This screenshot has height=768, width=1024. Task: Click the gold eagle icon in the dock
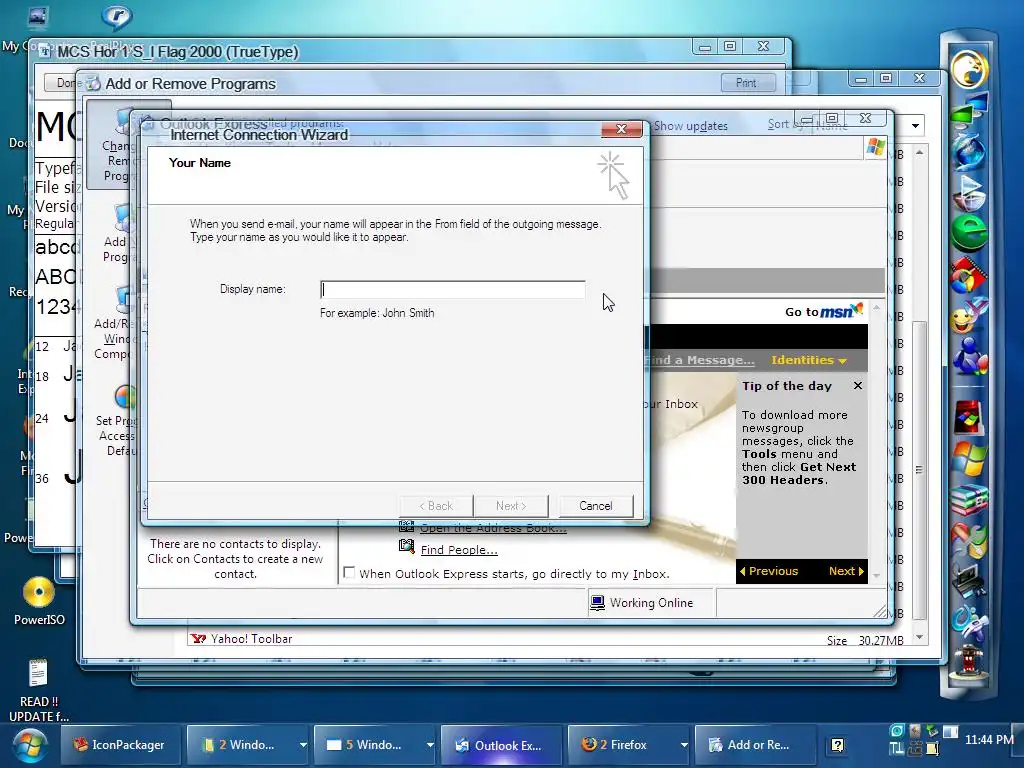(968, 69)
